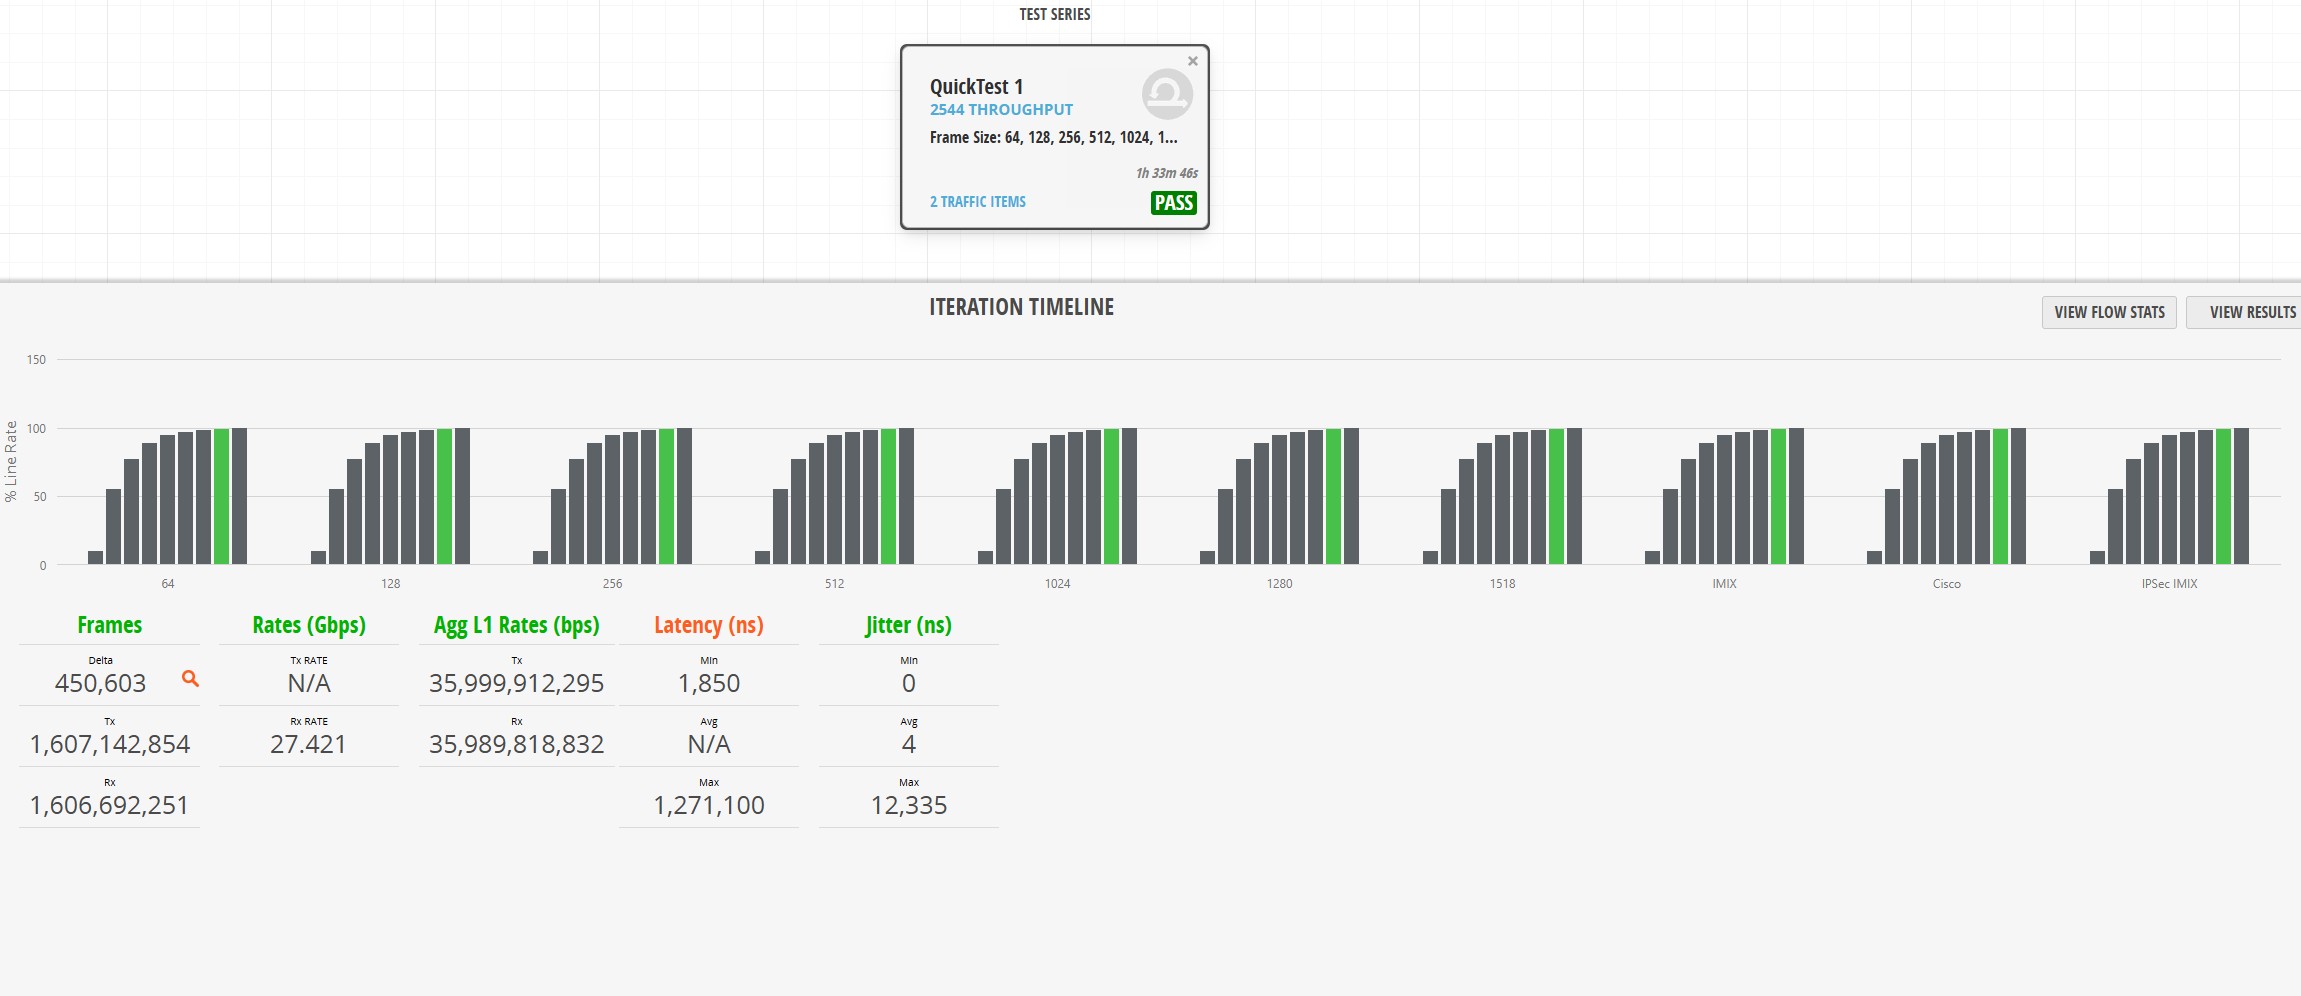Click the green bar in the IPSec IMIX group
Viewport: 2301px width, 996px height.
tap(2223, 496)
